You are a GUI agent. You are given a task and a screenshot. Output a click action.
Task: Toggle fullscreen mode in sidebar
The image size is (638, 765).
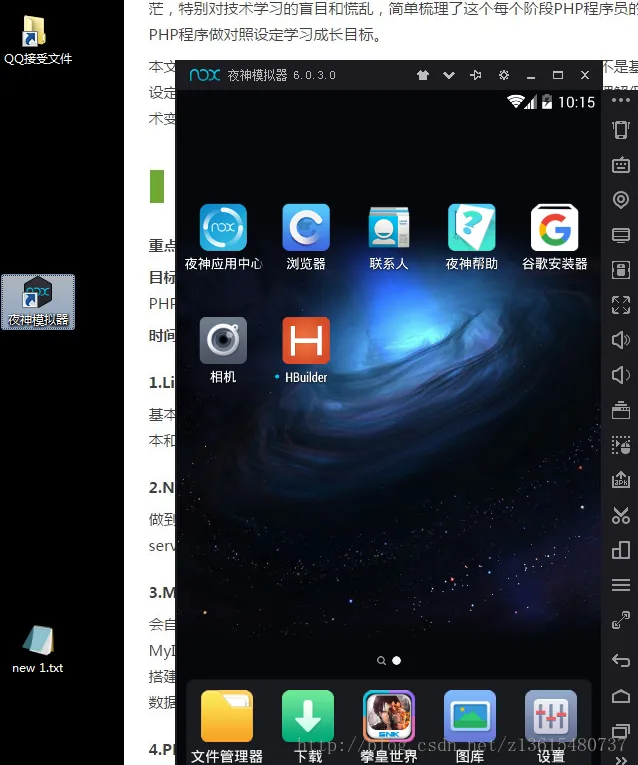[x=621, y=305]
